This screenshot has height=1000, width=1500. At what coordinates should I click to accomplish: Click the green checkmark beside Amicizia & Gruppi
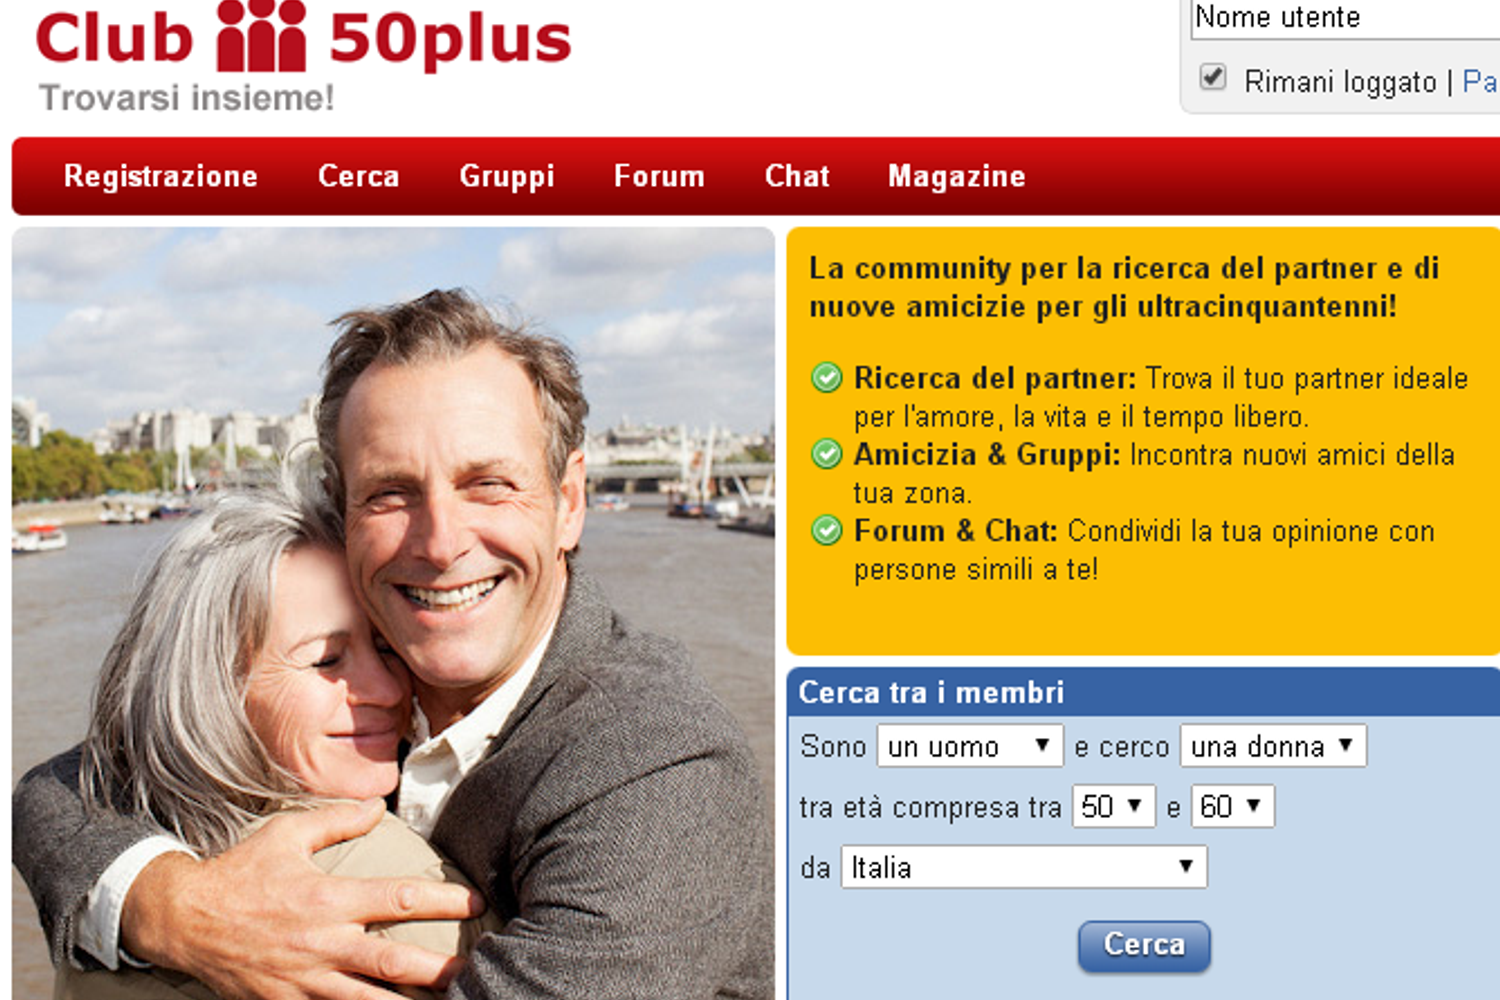click(x=826, y=454)
